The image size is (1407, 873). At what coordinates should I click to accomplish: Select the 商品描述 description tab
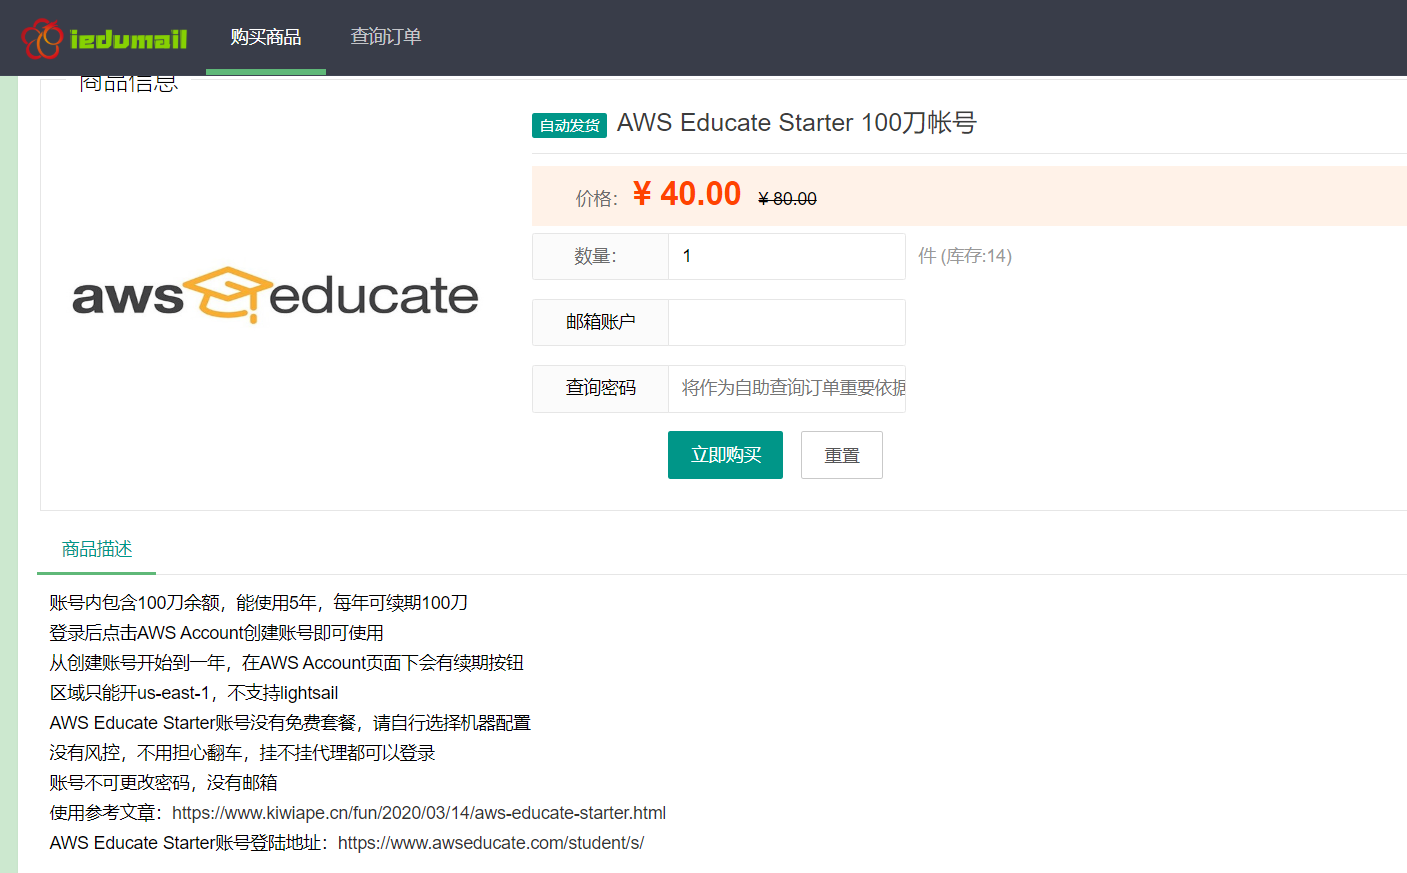point(97,549)
